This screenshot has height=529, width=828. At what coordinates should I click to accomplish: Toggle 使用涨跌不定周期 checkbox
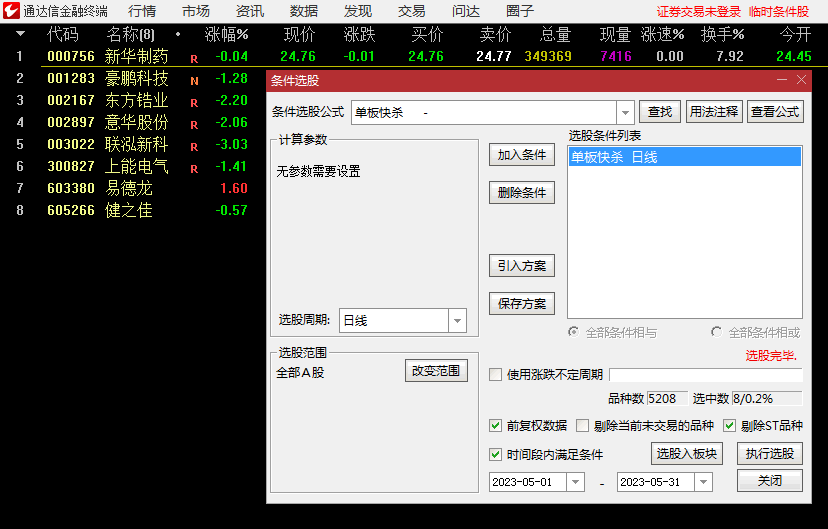[495, 374]
